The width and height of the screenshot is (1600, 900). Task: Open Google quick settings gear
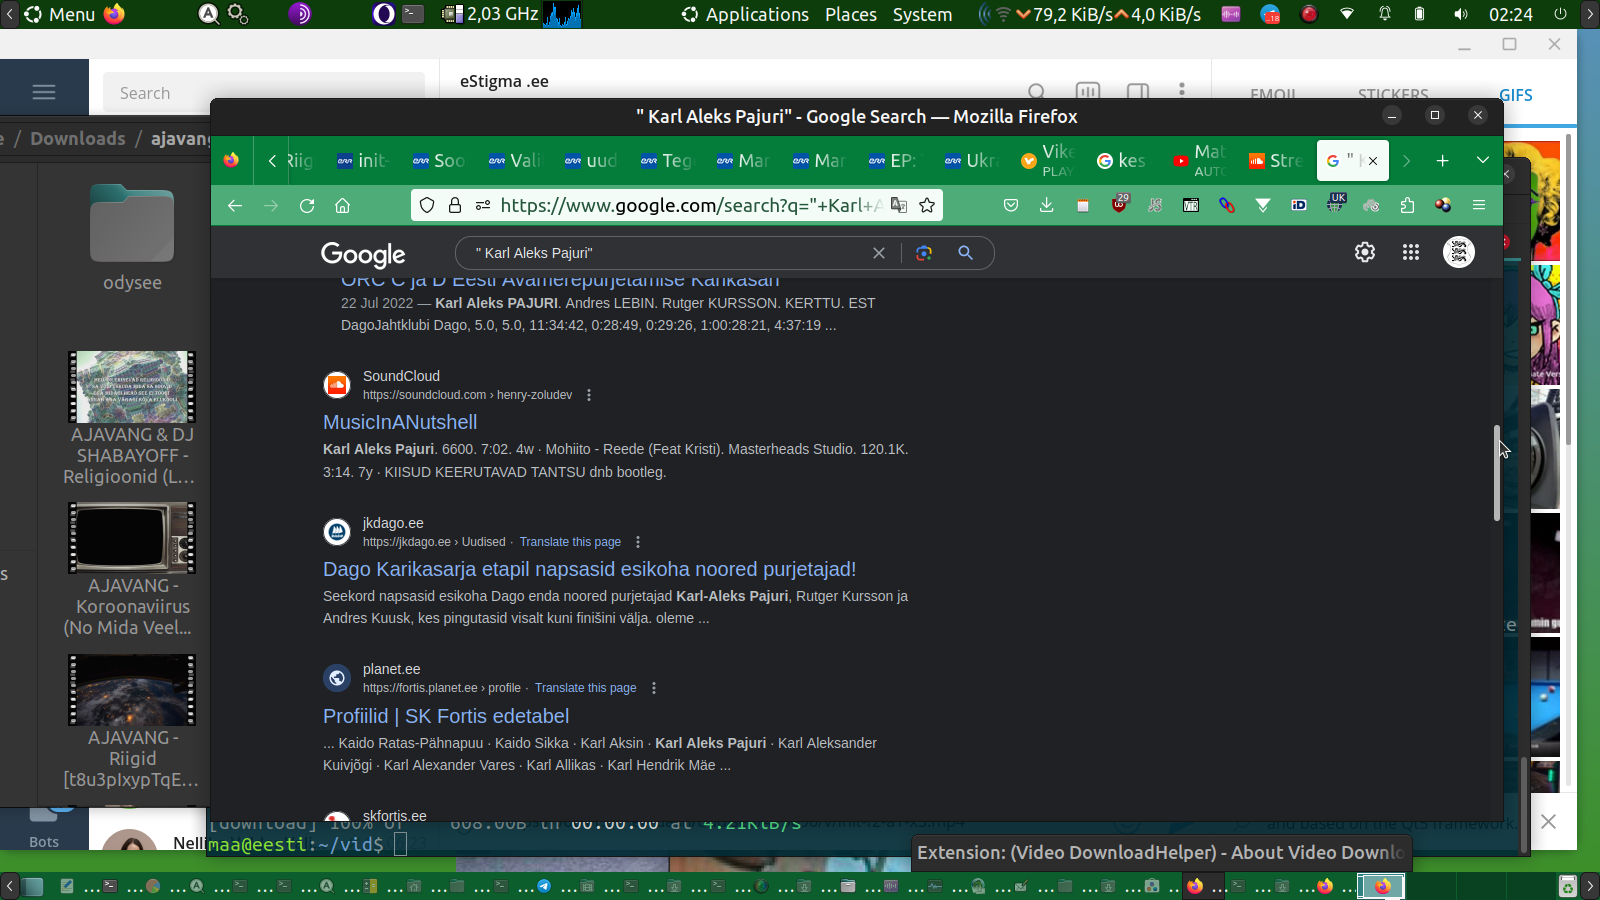(x=1365, y=252)
